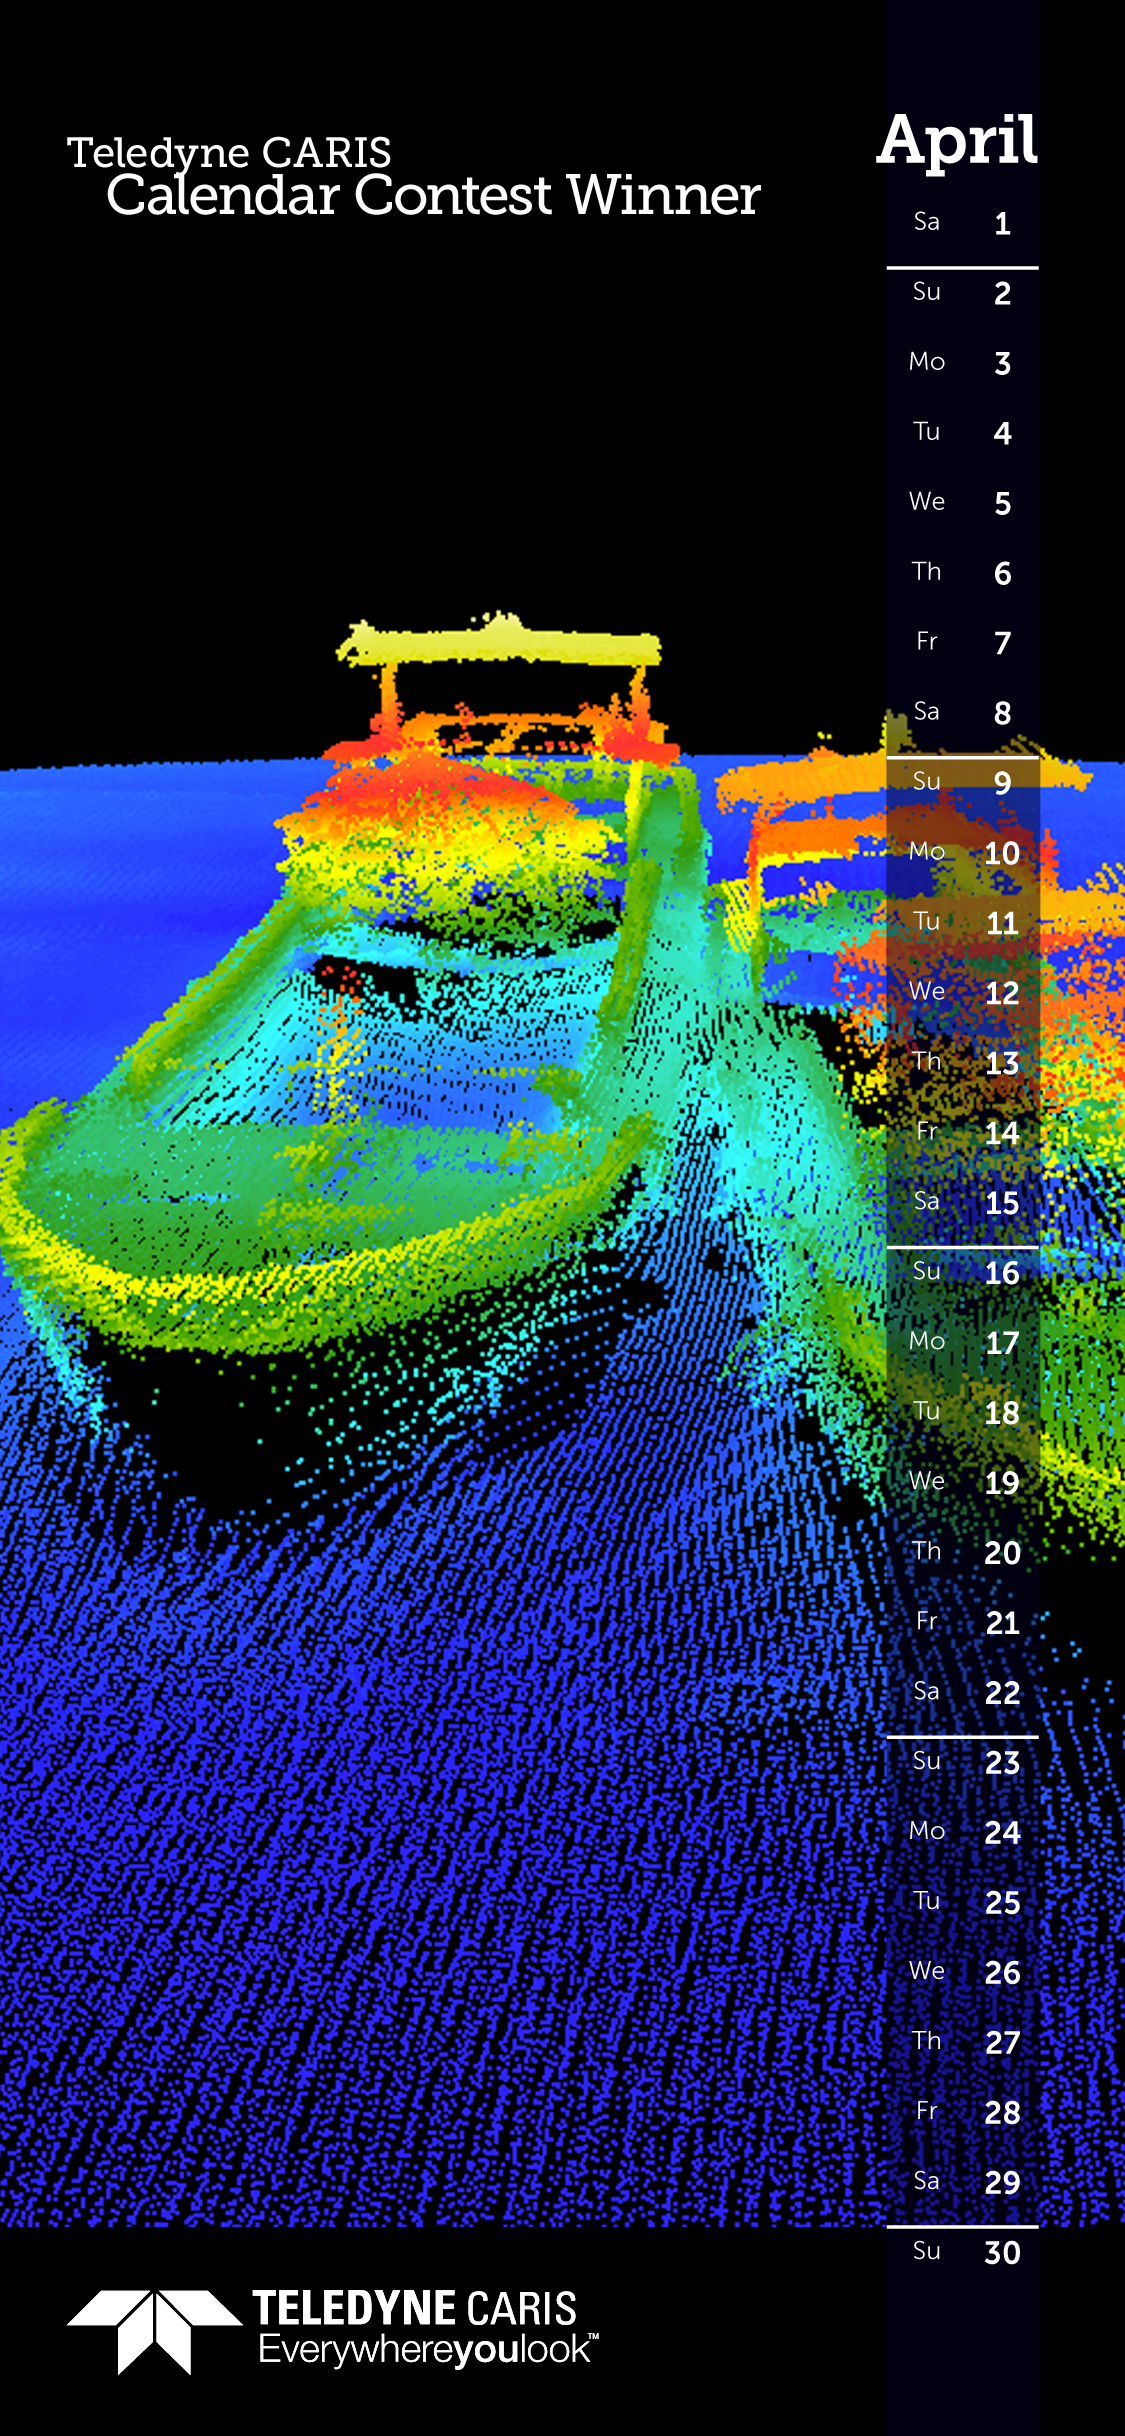Click the 'Sa' label beside date 1
The image size is (1125, 2436).
927,221
